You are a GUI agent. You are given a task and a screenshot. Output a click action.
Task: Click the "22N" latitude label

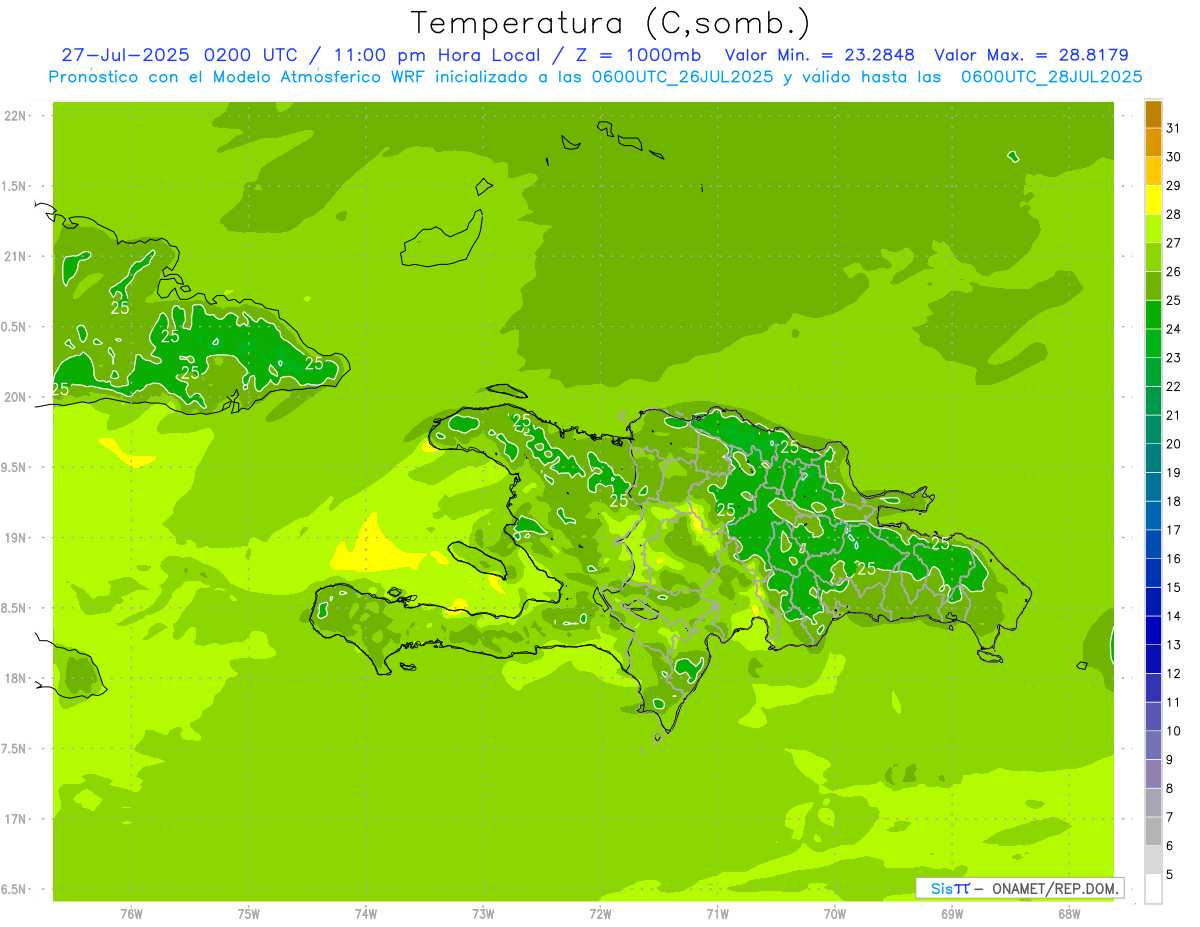16,115
